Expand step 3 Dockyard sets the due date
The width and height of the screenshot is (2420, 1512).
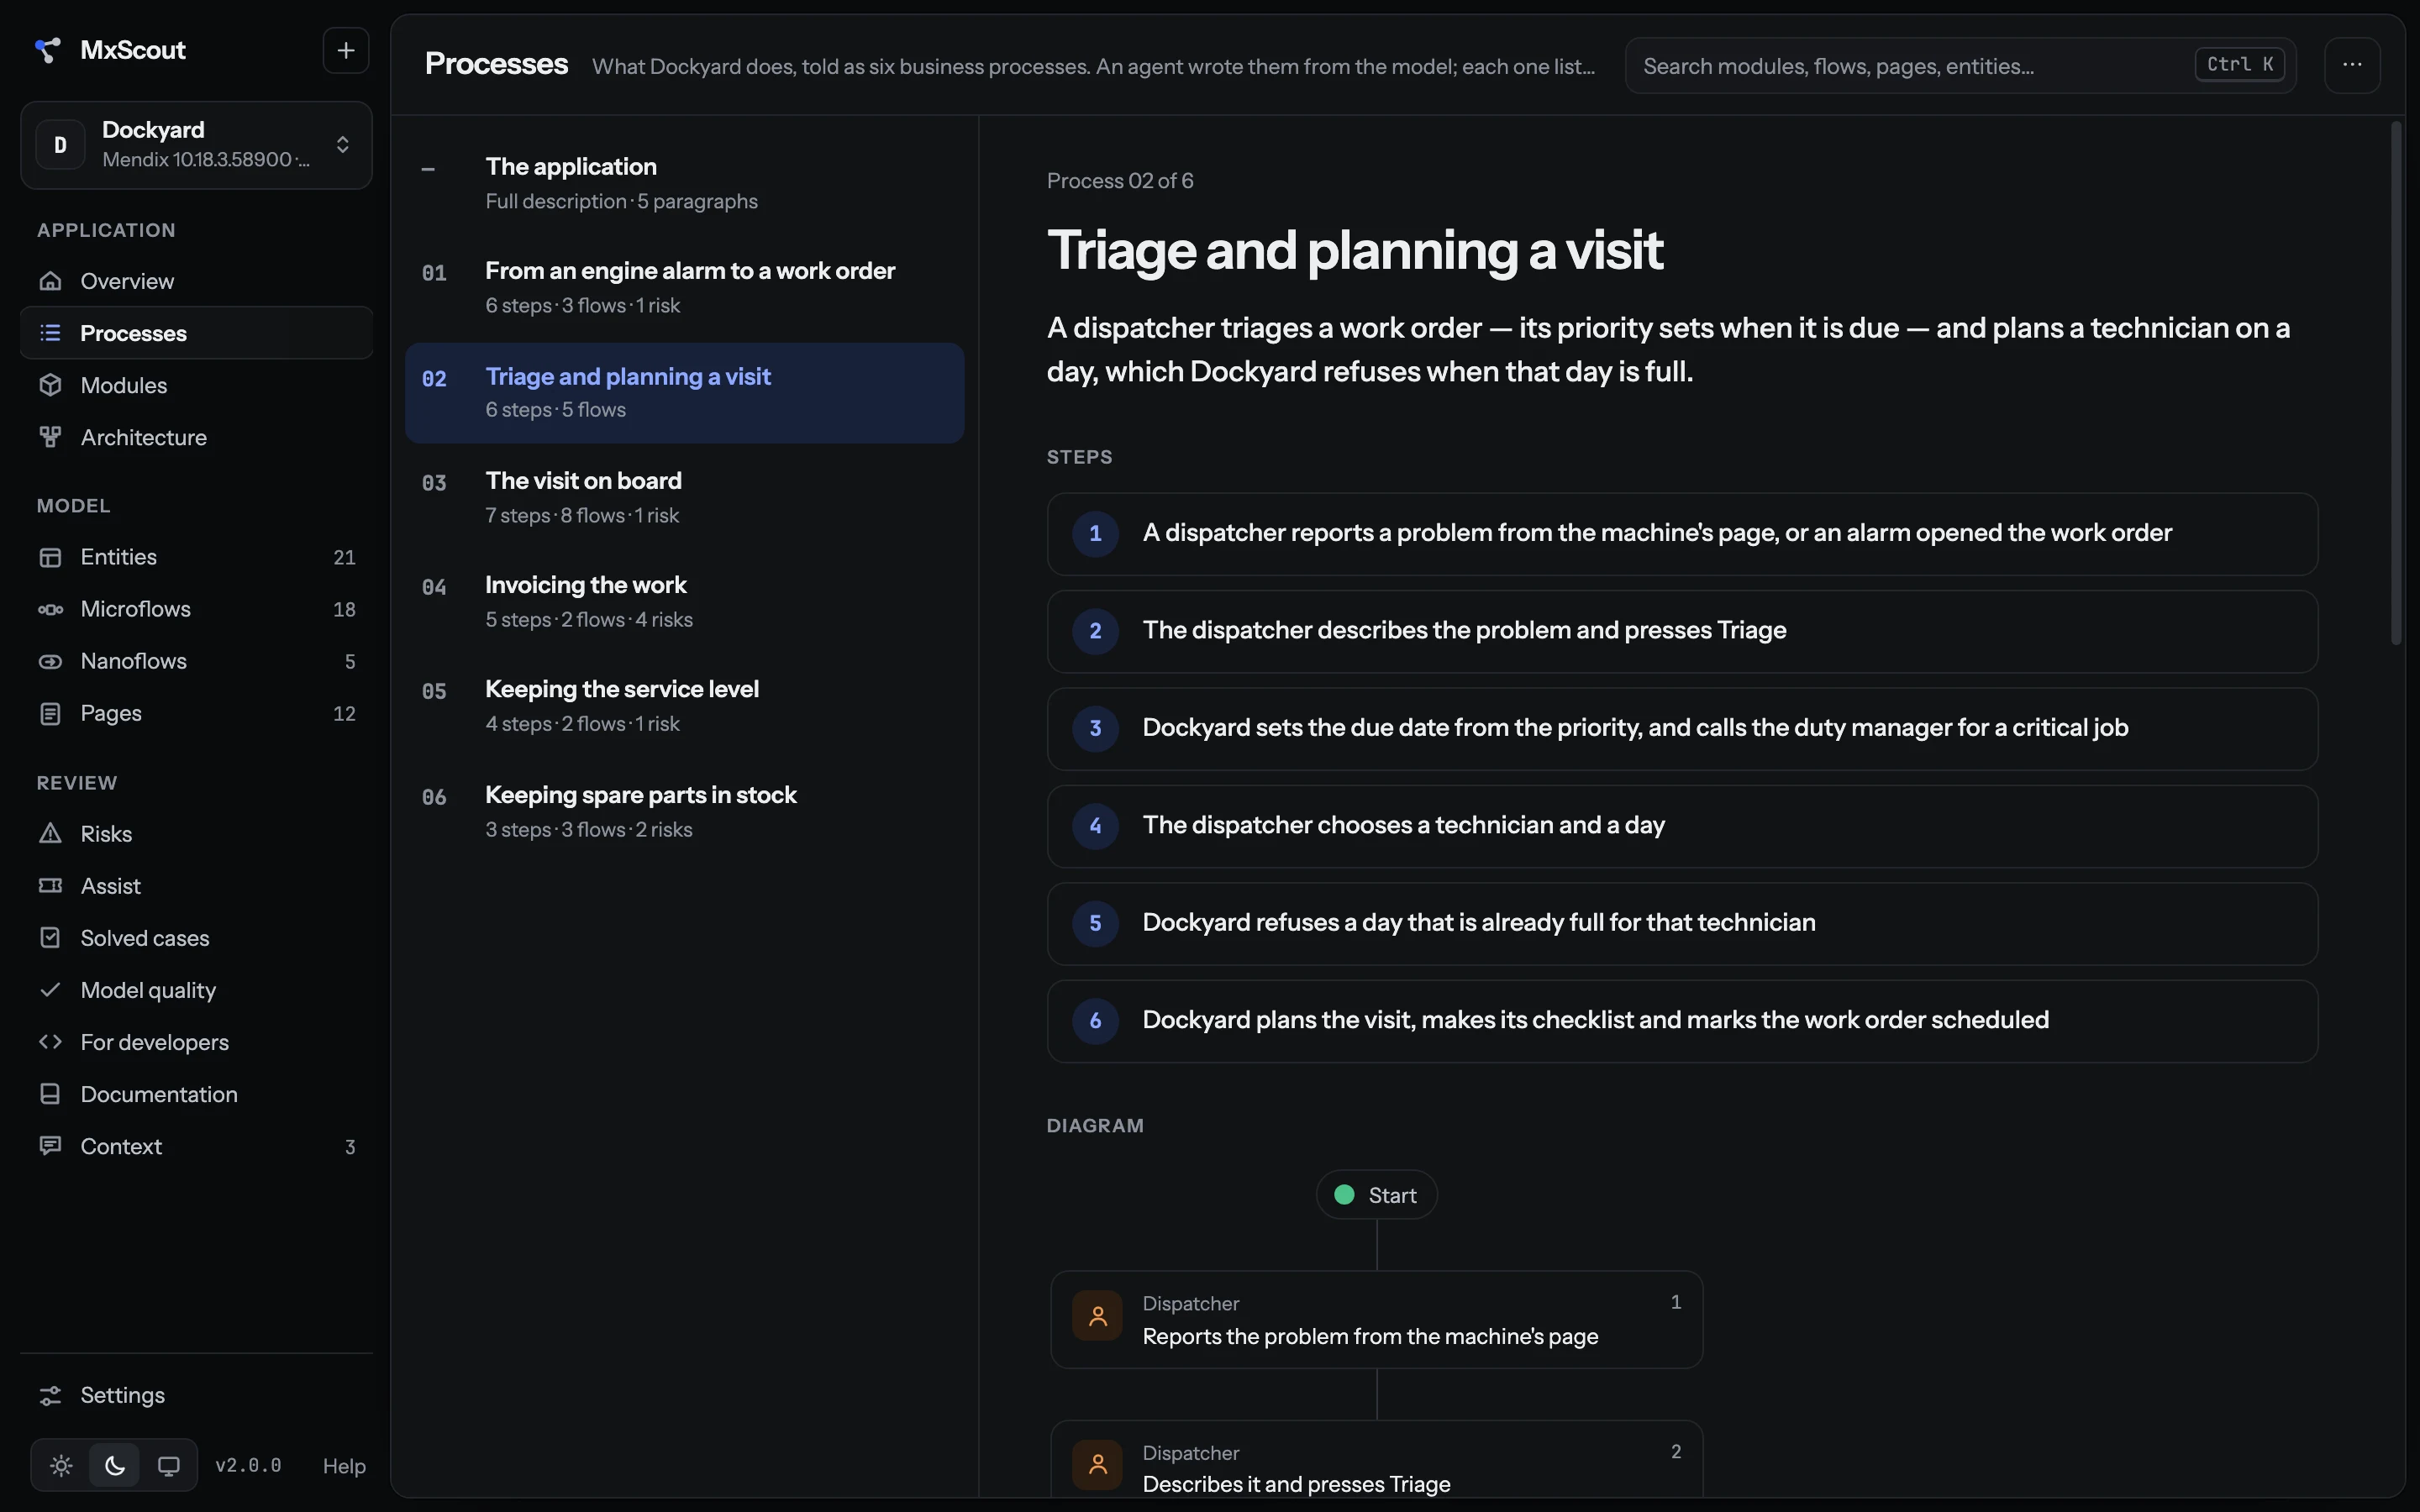(1682, 728)
